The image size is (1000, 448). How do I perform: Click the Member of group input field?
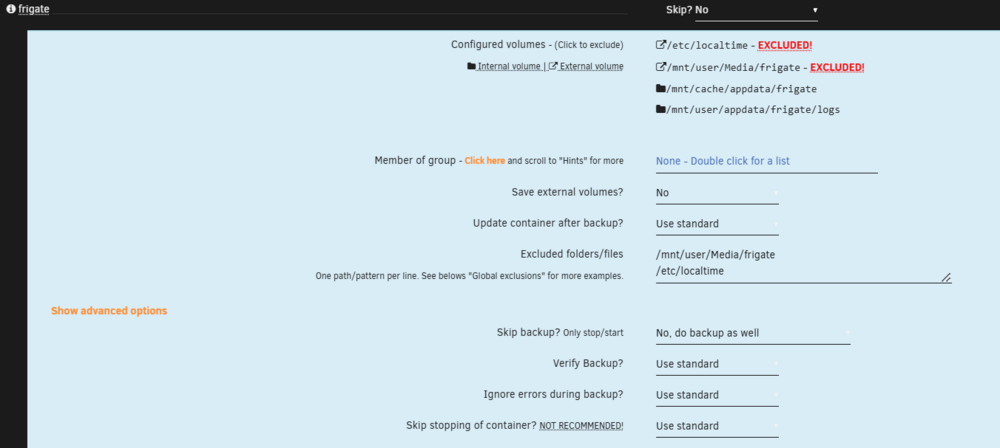(767, 162)
